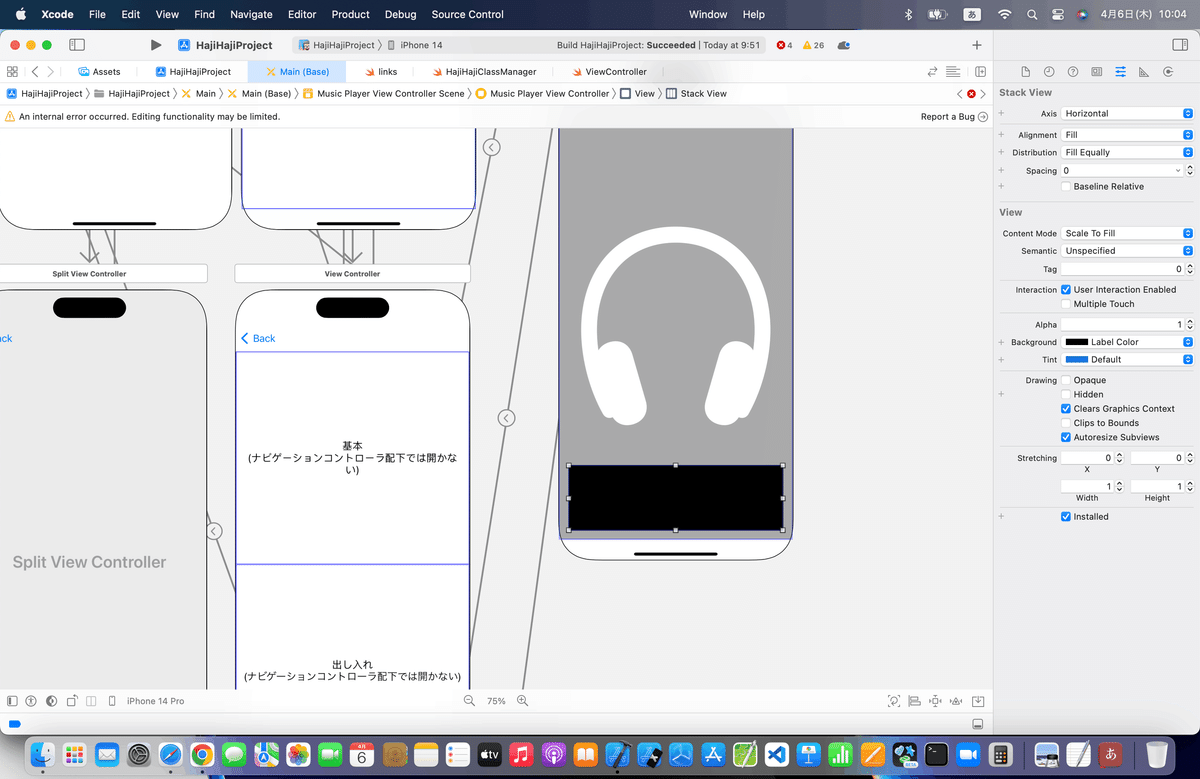Enable Clips to Bounds
This screenshot has width=1200, height=779.
pyautogui.click(x=1066, y=423)
